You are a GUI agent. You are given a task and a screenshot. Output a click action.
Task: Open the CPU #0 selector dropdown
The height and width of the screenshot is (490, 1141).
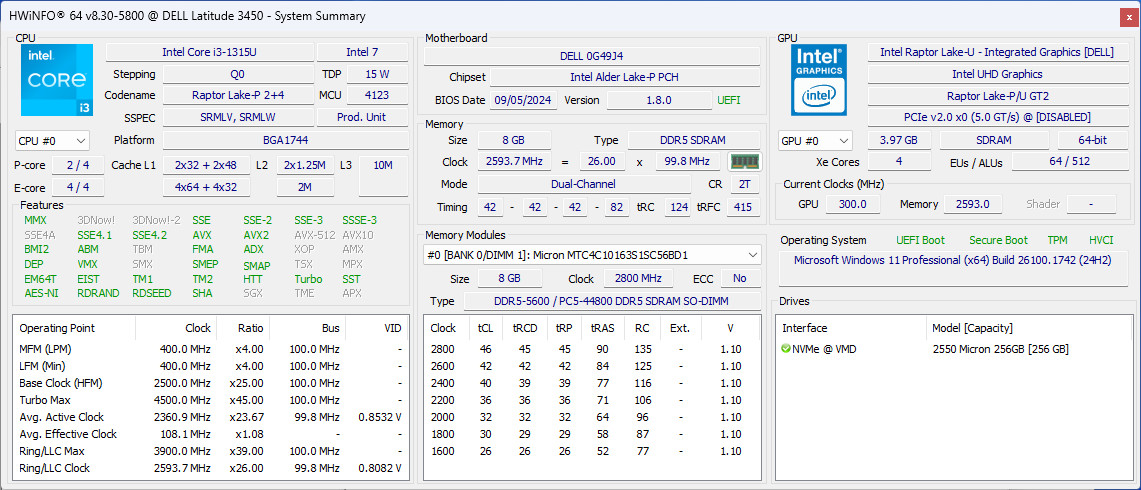pos(52,141)
